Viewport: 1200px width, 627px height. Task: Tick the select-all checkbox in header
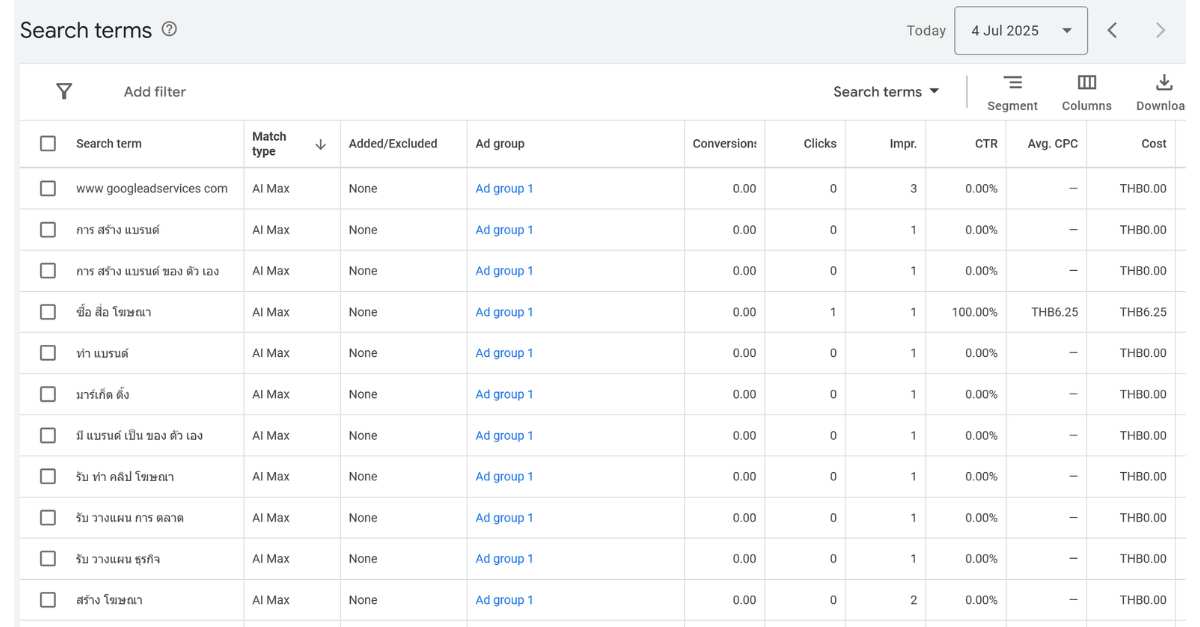click(48, 144)
